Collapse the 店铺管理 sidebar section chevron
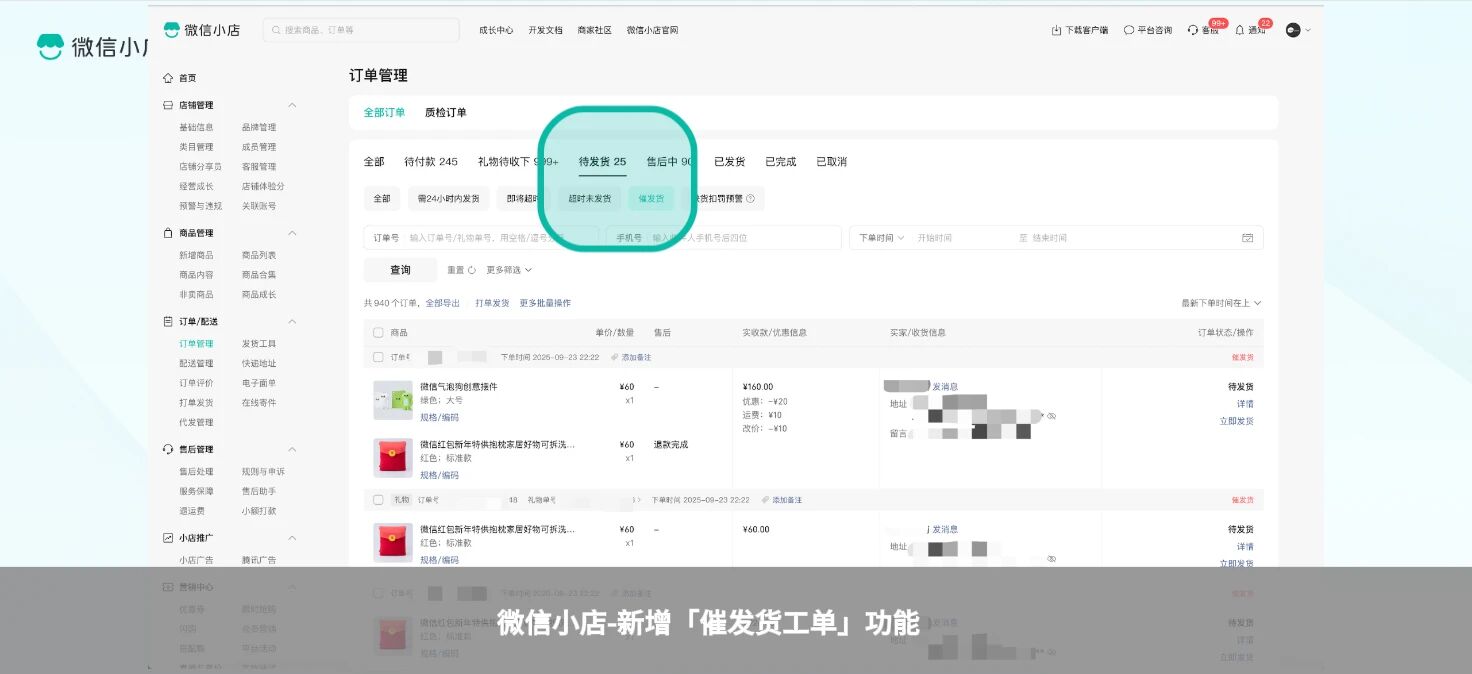This screenshot has width=1472, height=674. tap(292, 105)
